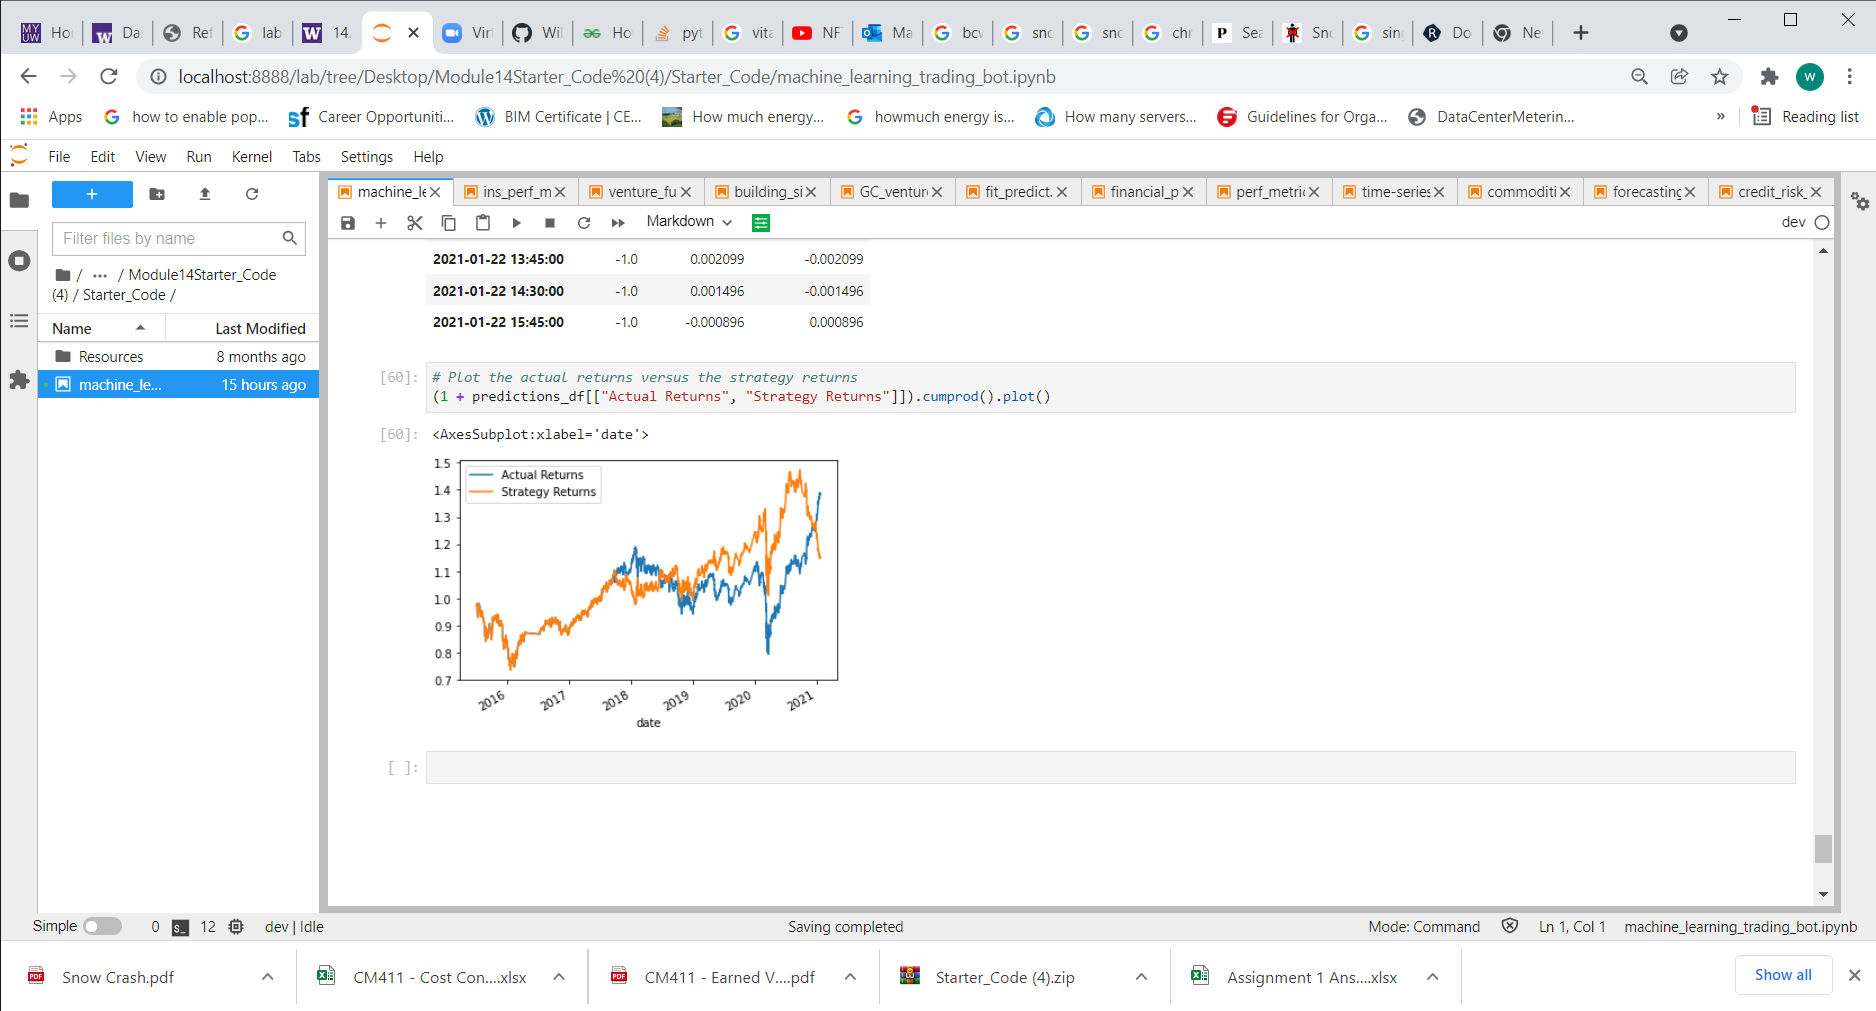
Task: Open the cell type Markdown dropdown
Action: pos(689,222)
